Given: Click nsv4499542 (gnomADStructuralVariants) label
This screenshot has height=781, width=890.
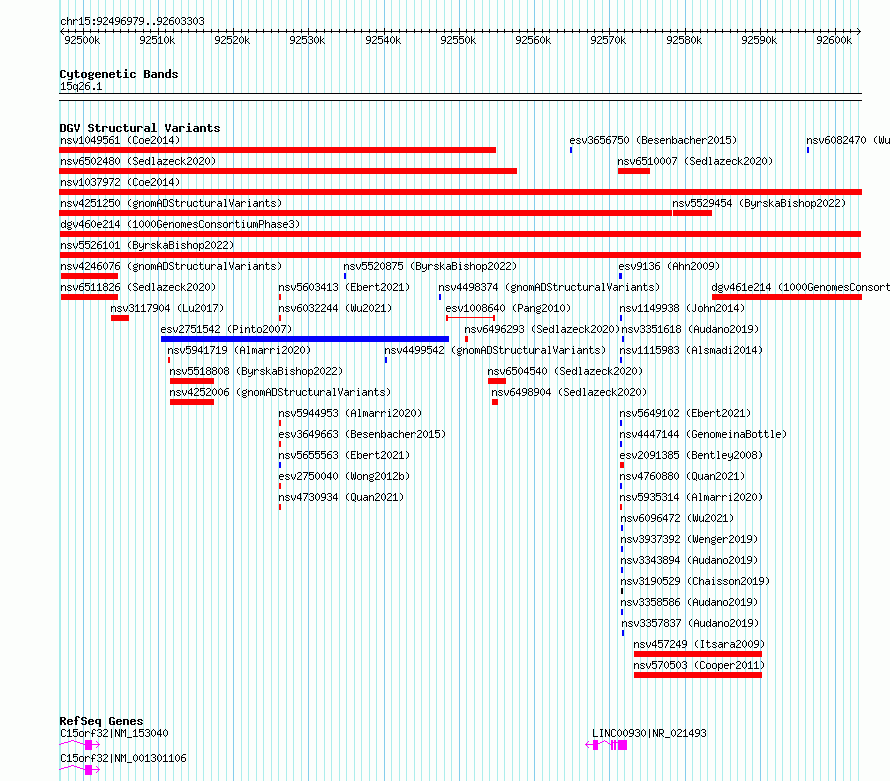Looking at the screenshot, I should click(x=495, y=350).
